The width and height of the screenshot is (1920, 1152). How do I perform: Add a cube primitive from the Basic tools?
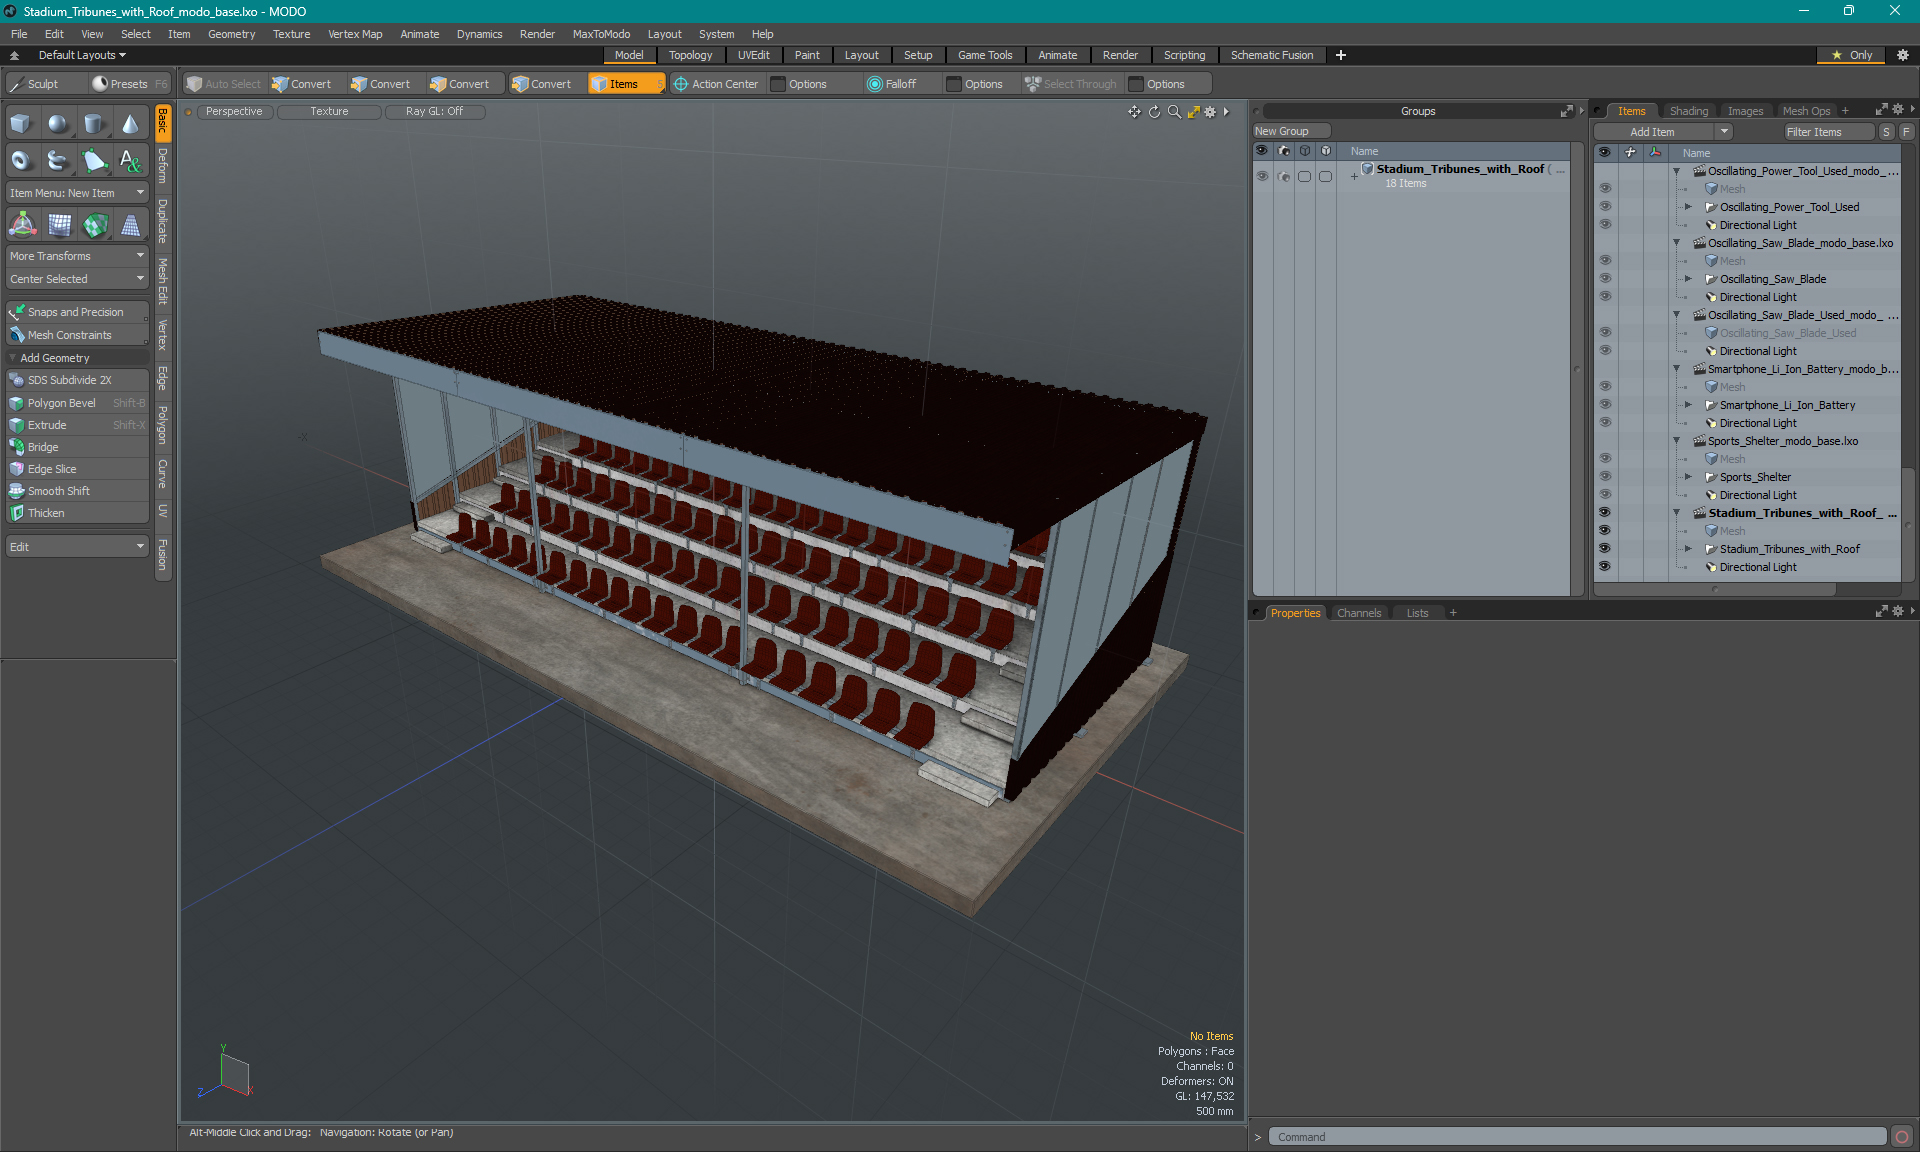pyautogui.click(x=21, y=124)
